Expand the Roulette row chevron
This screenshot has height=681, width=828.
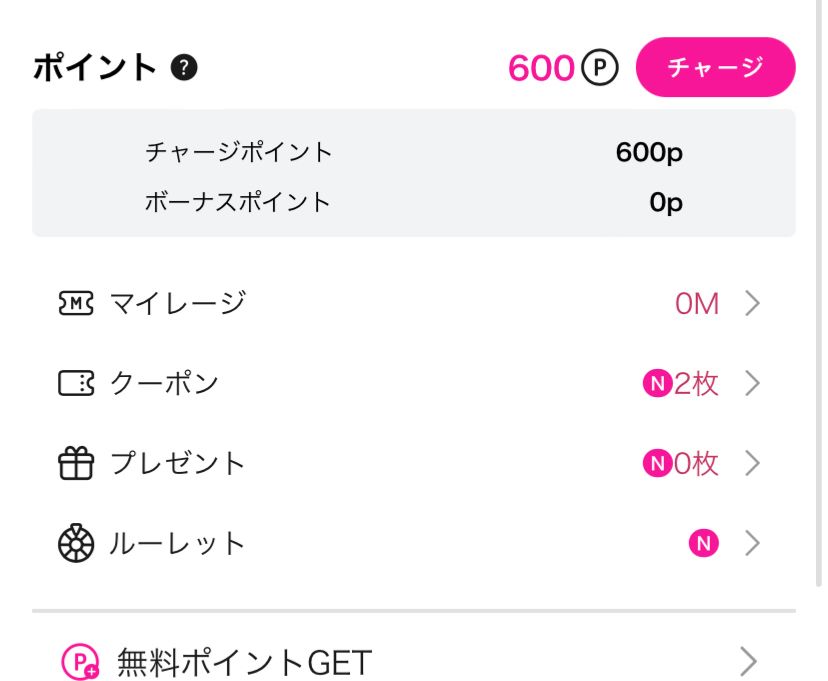coord(752,543)
